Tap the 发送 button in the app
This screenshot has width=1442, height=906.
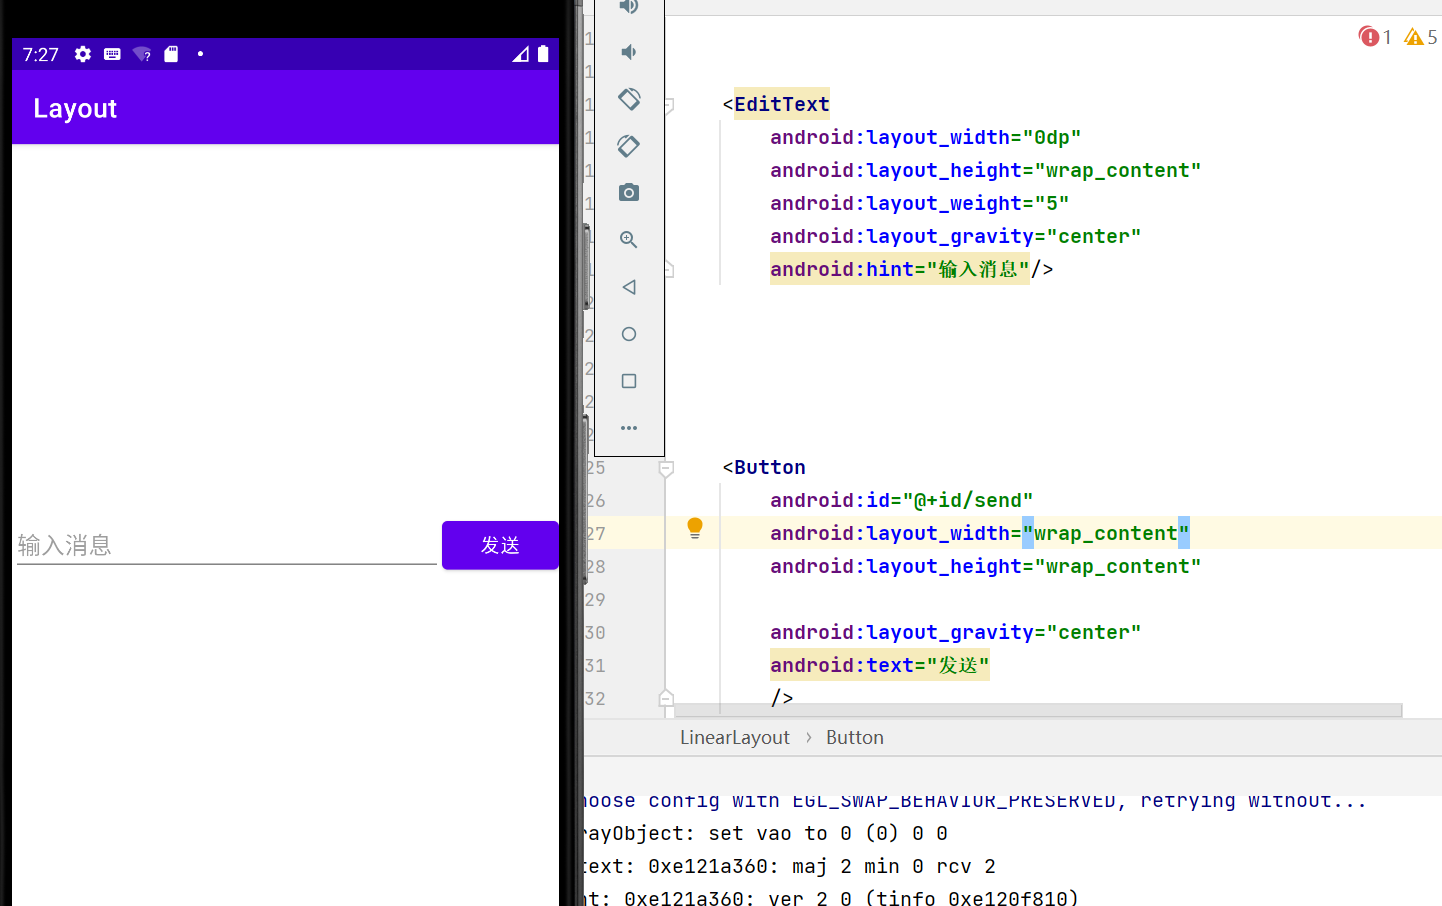500,545
